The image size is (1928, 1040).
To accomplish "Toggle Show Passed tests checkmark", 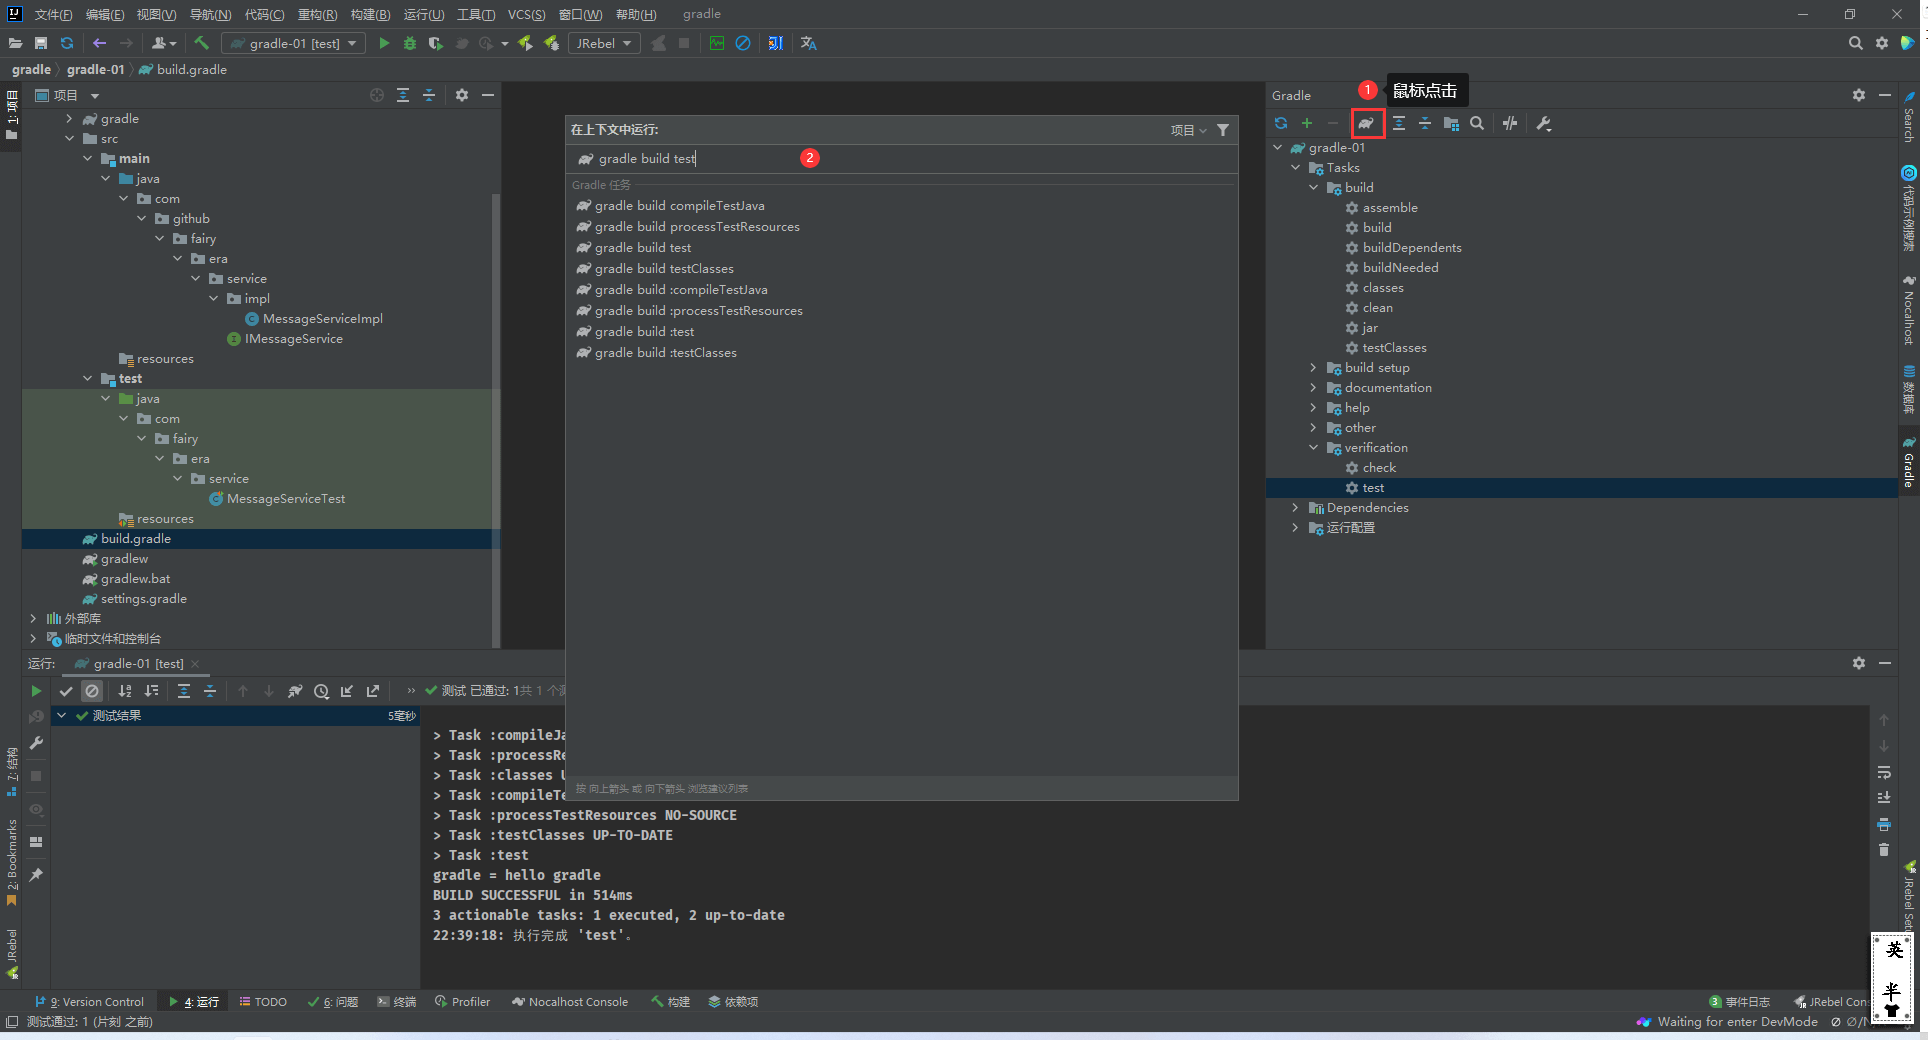I will coord(66,691).
